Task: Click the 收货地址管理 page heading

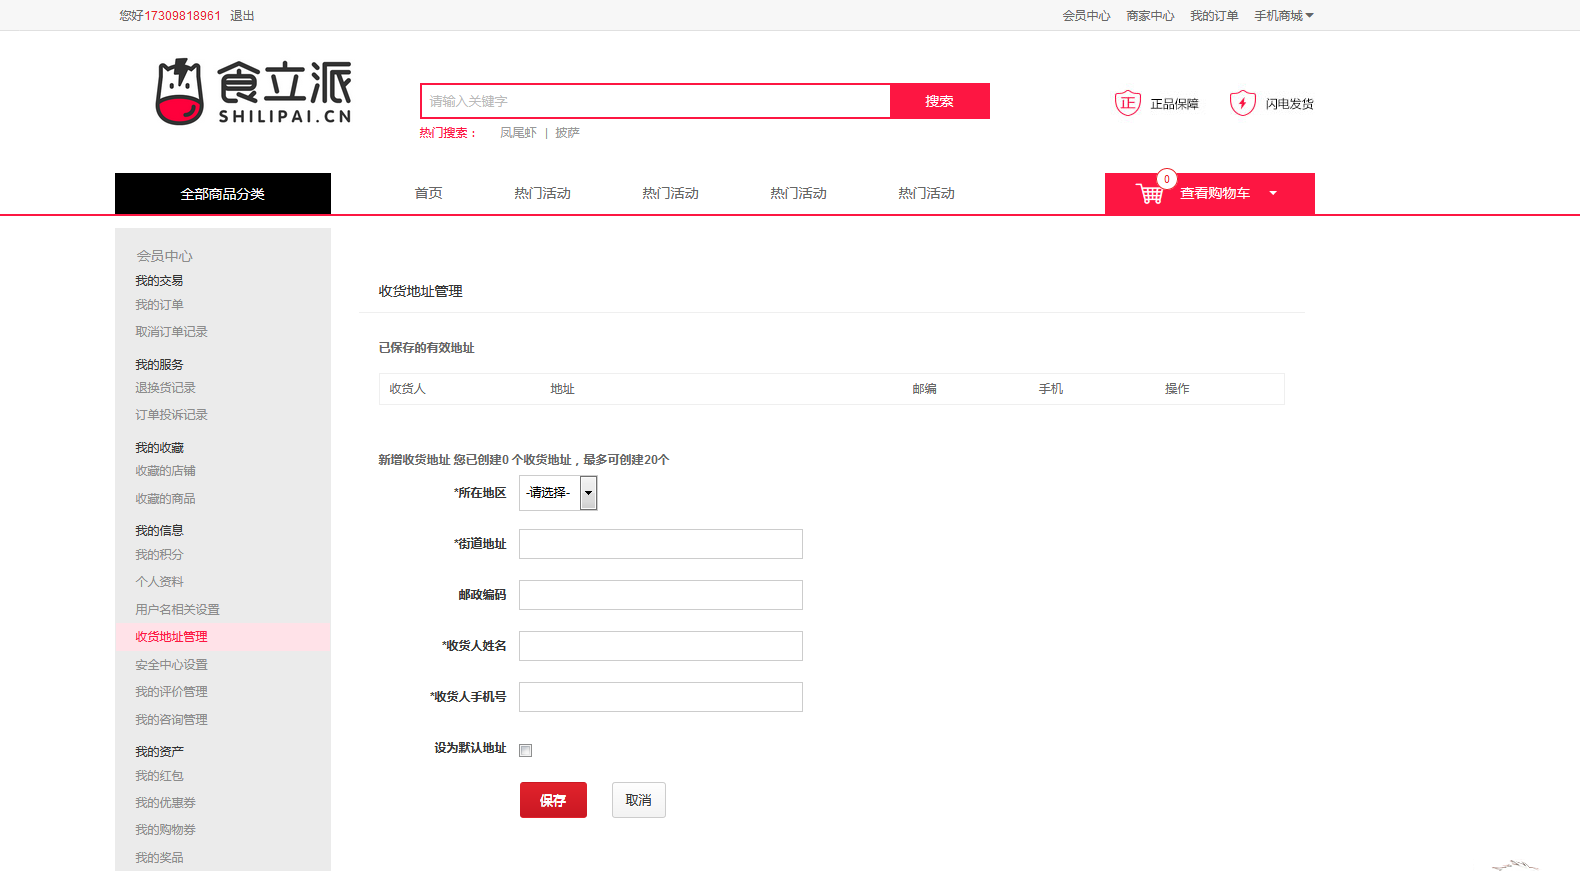Action: [420, 291]
